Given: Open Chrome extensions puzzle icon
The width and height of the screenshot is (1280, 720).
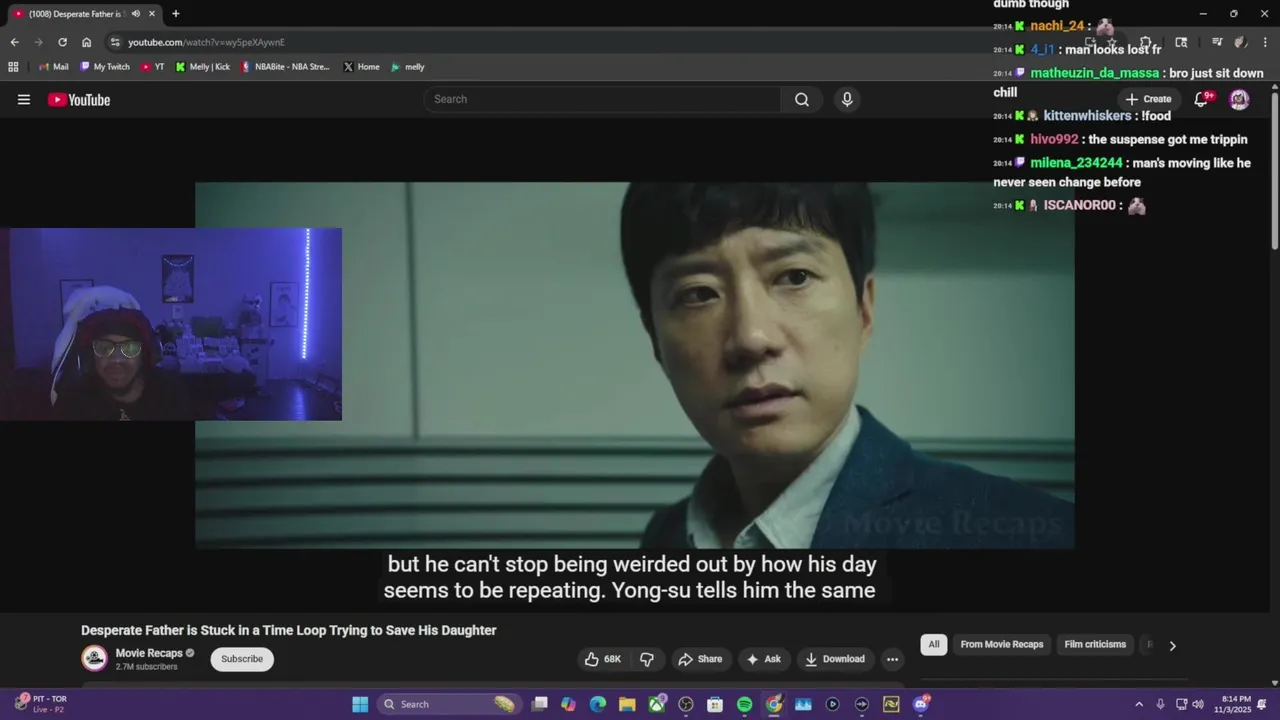Looking at the screenshot, I should [x=1146, y=42].
